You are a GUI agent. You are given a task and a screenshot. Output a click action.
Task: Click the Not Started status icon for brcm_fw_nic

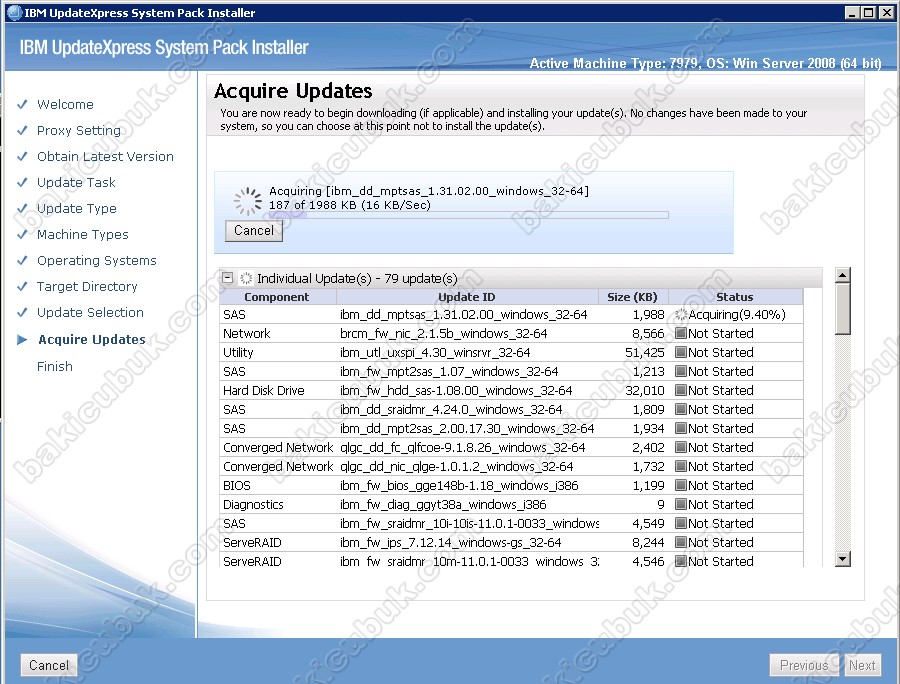click(681, 333)
